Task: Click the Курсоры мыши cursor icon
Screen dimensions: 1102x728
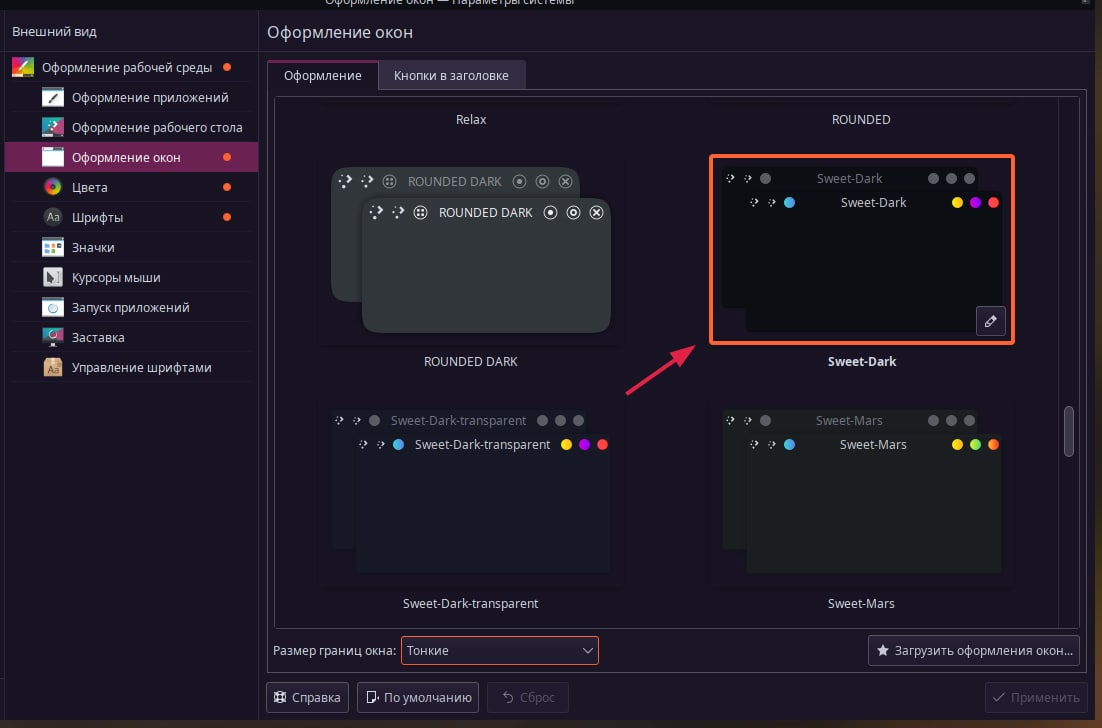Action: click(53, 277)
